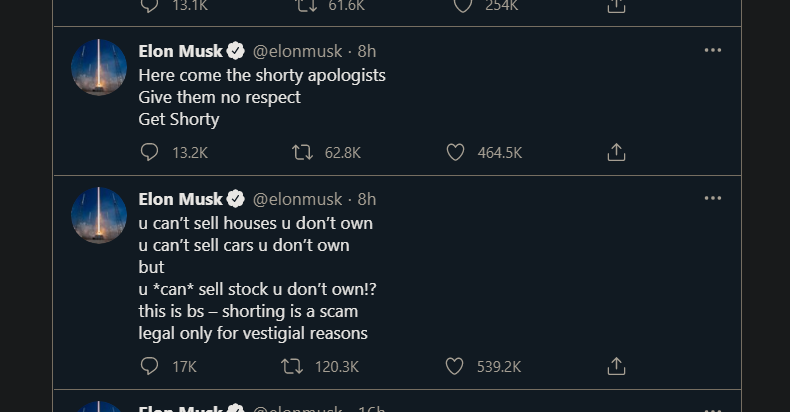Open the "Here come the shorty apologists" tweet text
The image size is (790, 412).
261,75
